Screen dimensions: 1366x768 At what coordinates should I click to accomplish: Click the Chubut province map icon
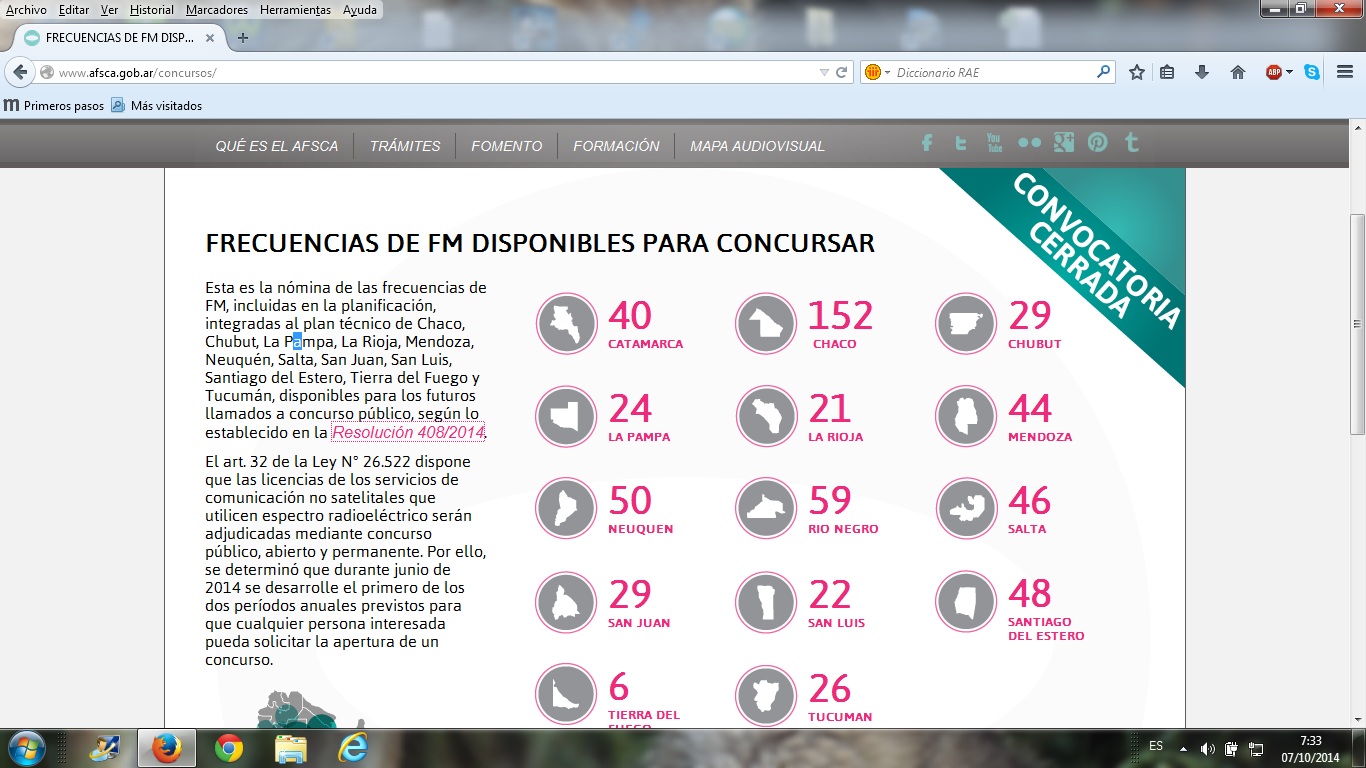966,323
